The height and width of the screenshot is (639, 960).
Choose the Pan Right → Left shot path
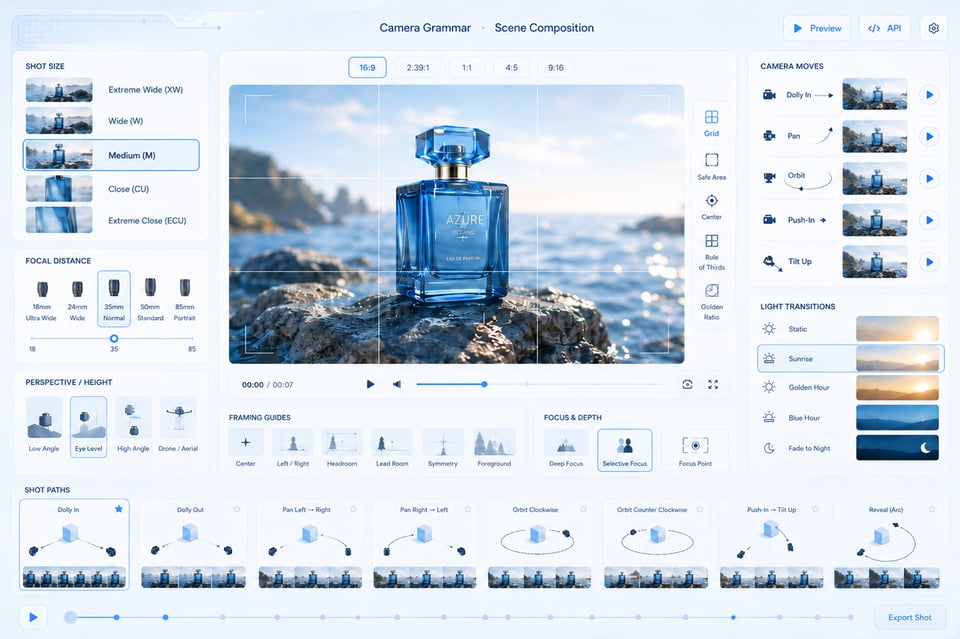click(424, 545)
